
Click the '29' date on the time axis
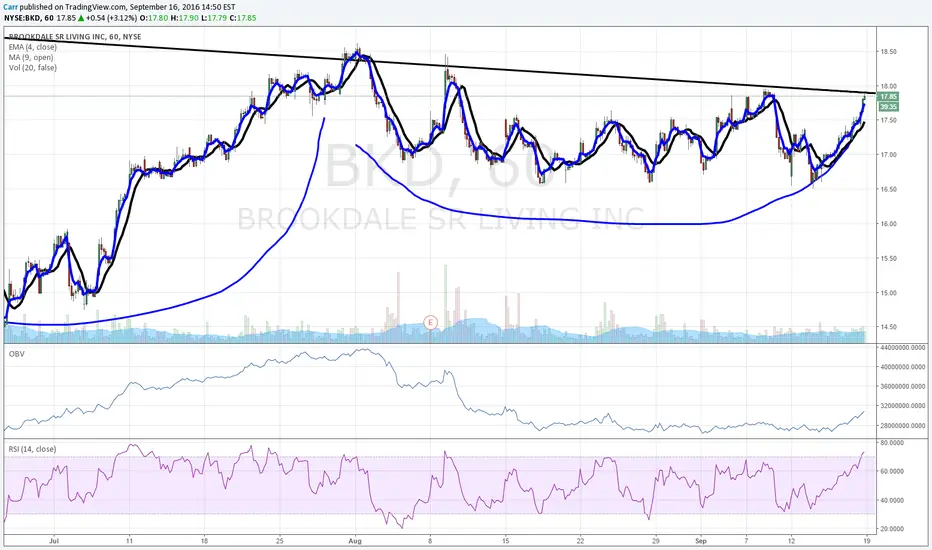(x=656, y=541)
